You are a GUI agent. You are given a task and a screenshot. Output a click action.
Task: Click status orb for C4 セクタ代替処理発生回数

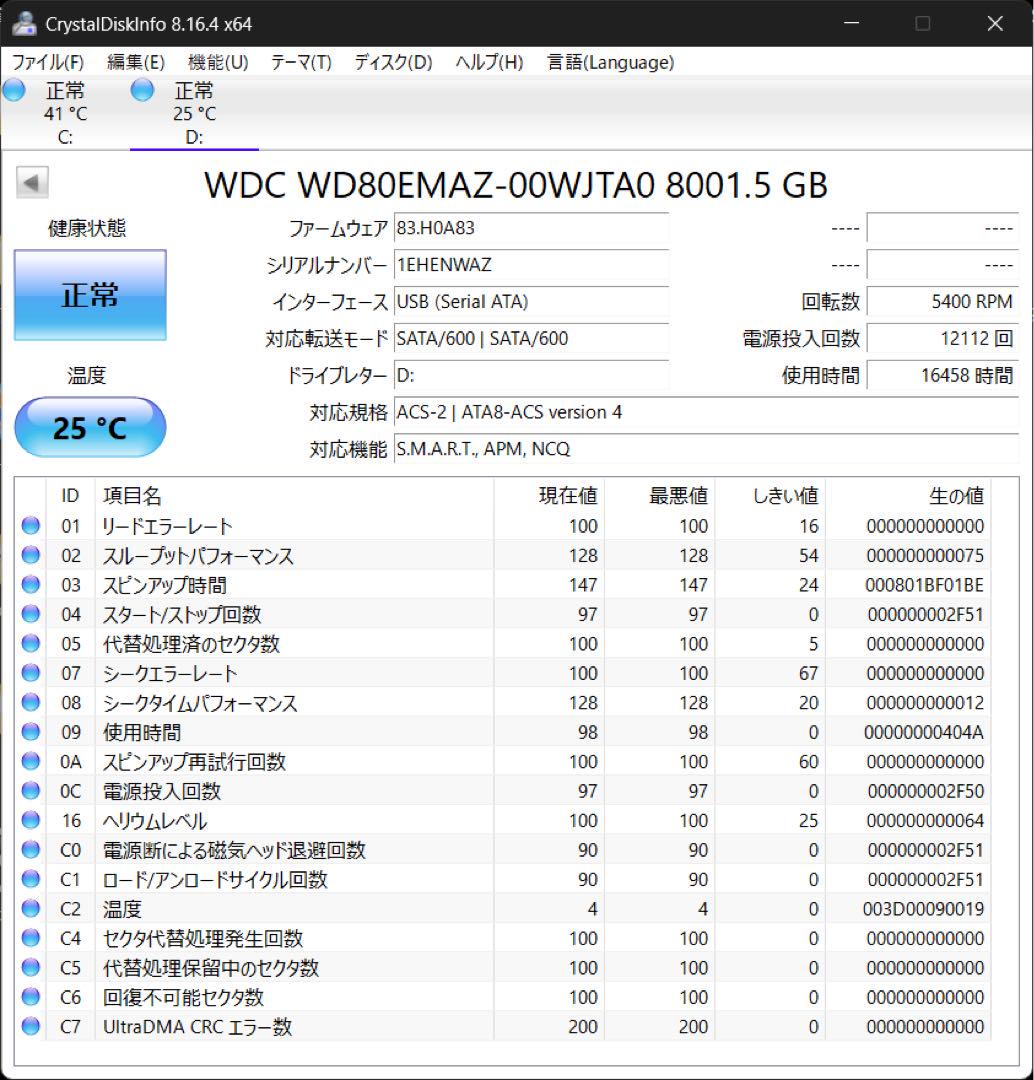31,938
